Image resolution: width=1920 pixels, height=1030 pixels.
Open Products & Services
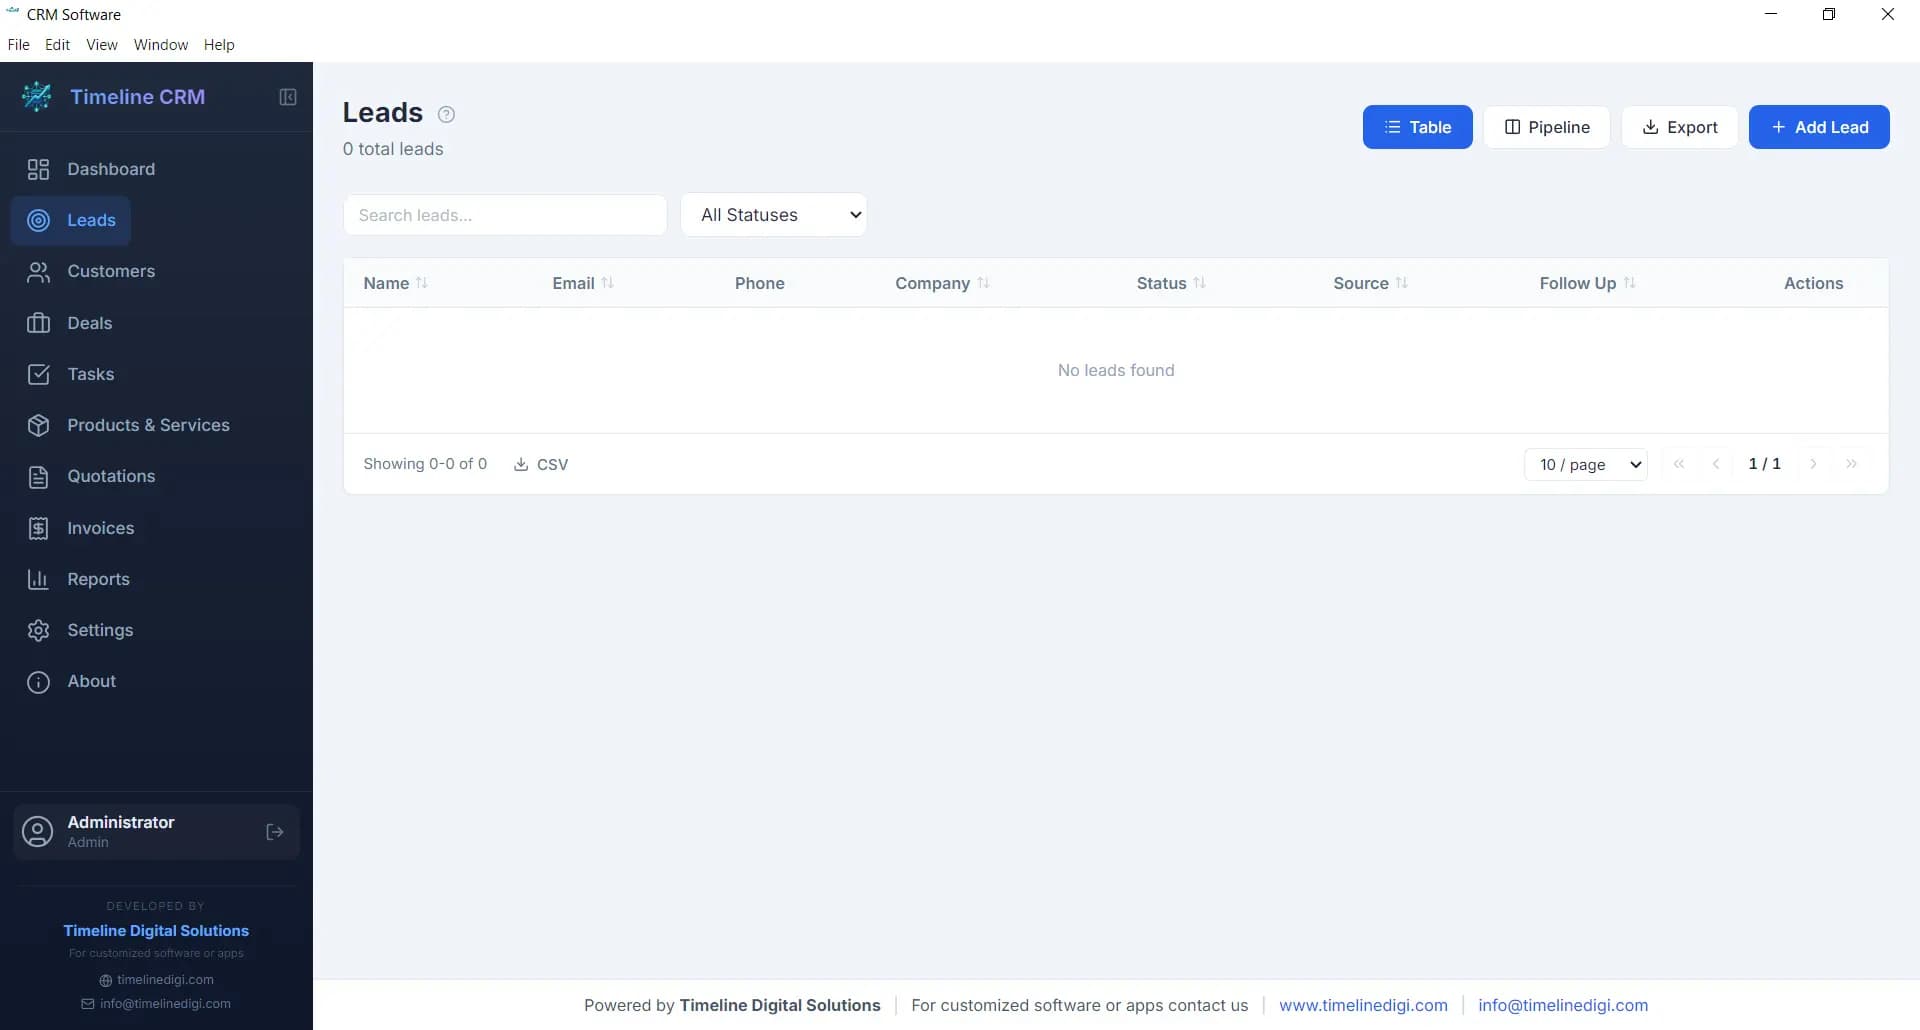coord(150,424)
